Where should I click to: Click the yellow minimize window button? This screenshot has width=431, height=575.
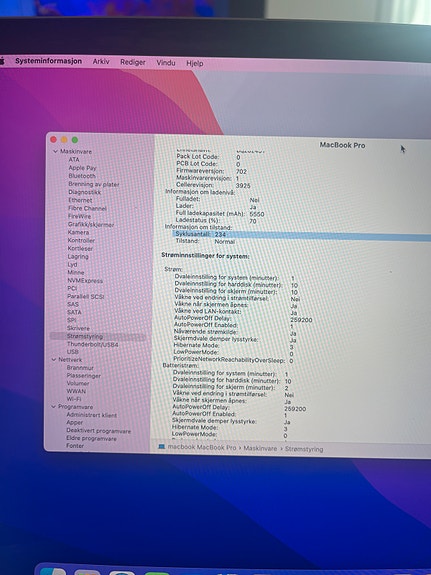[x=64, y=140]
